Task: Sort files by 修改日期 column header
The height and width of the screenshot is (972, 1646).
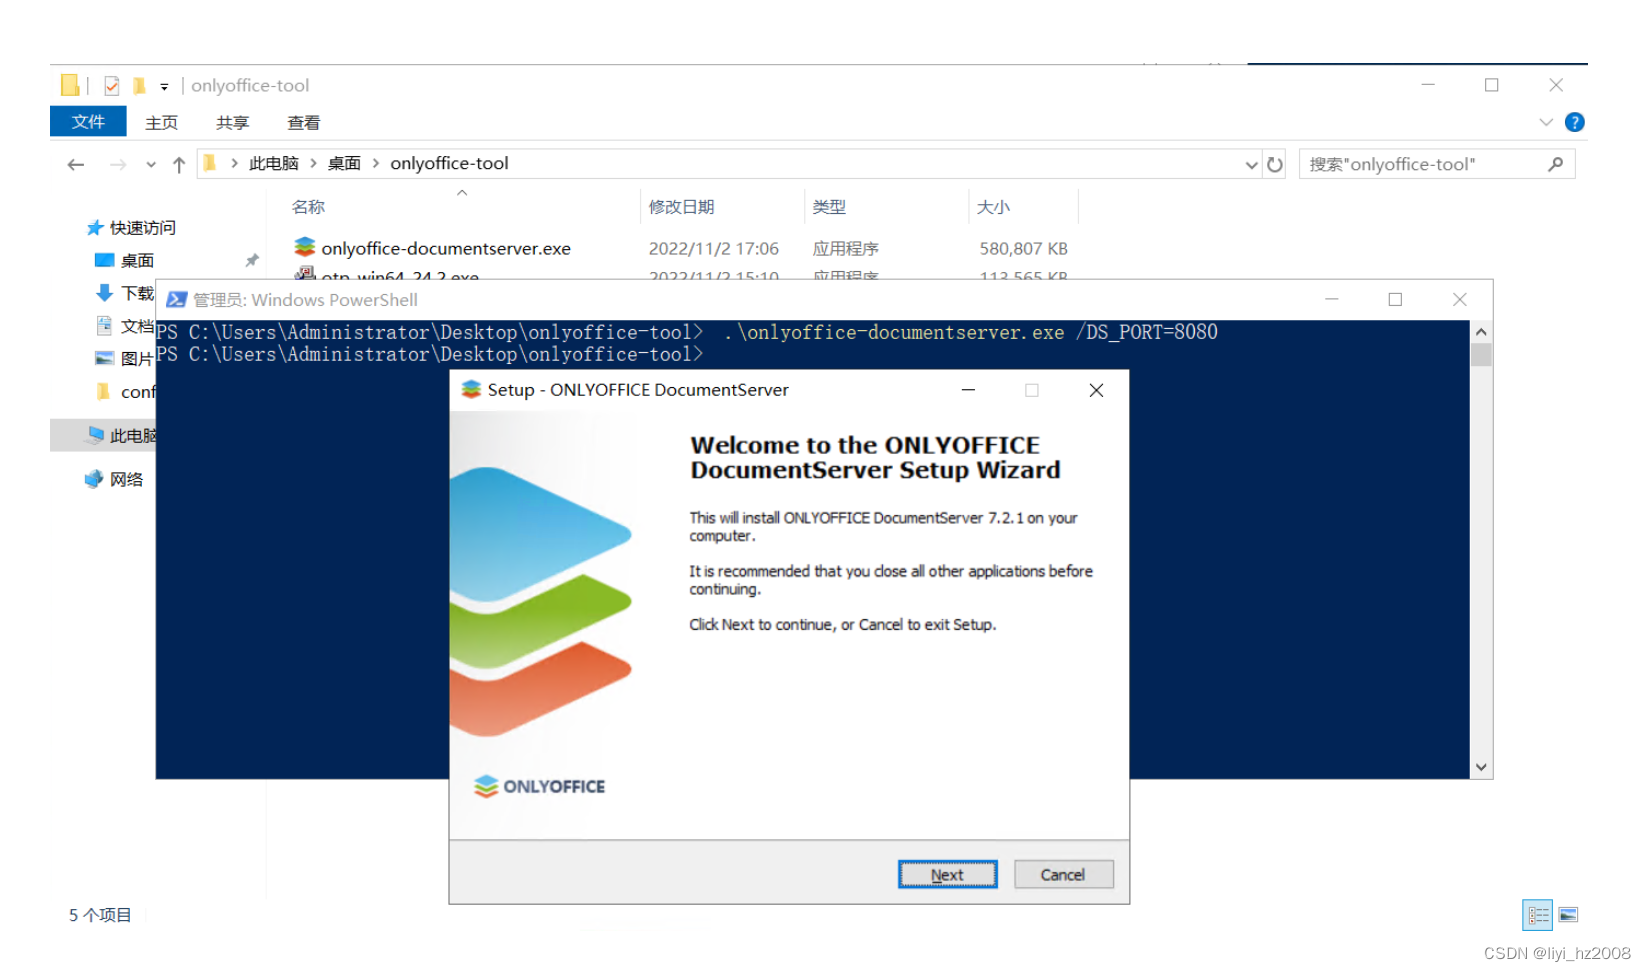Action: click(682, 207)
